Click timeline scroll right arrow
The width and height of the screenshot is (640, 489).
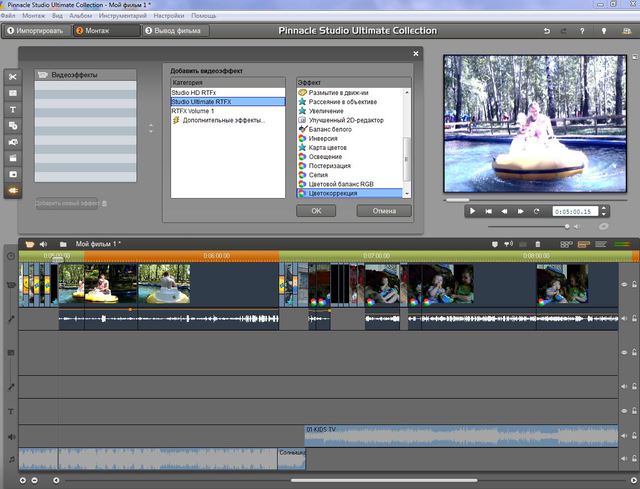coord(634,480)
